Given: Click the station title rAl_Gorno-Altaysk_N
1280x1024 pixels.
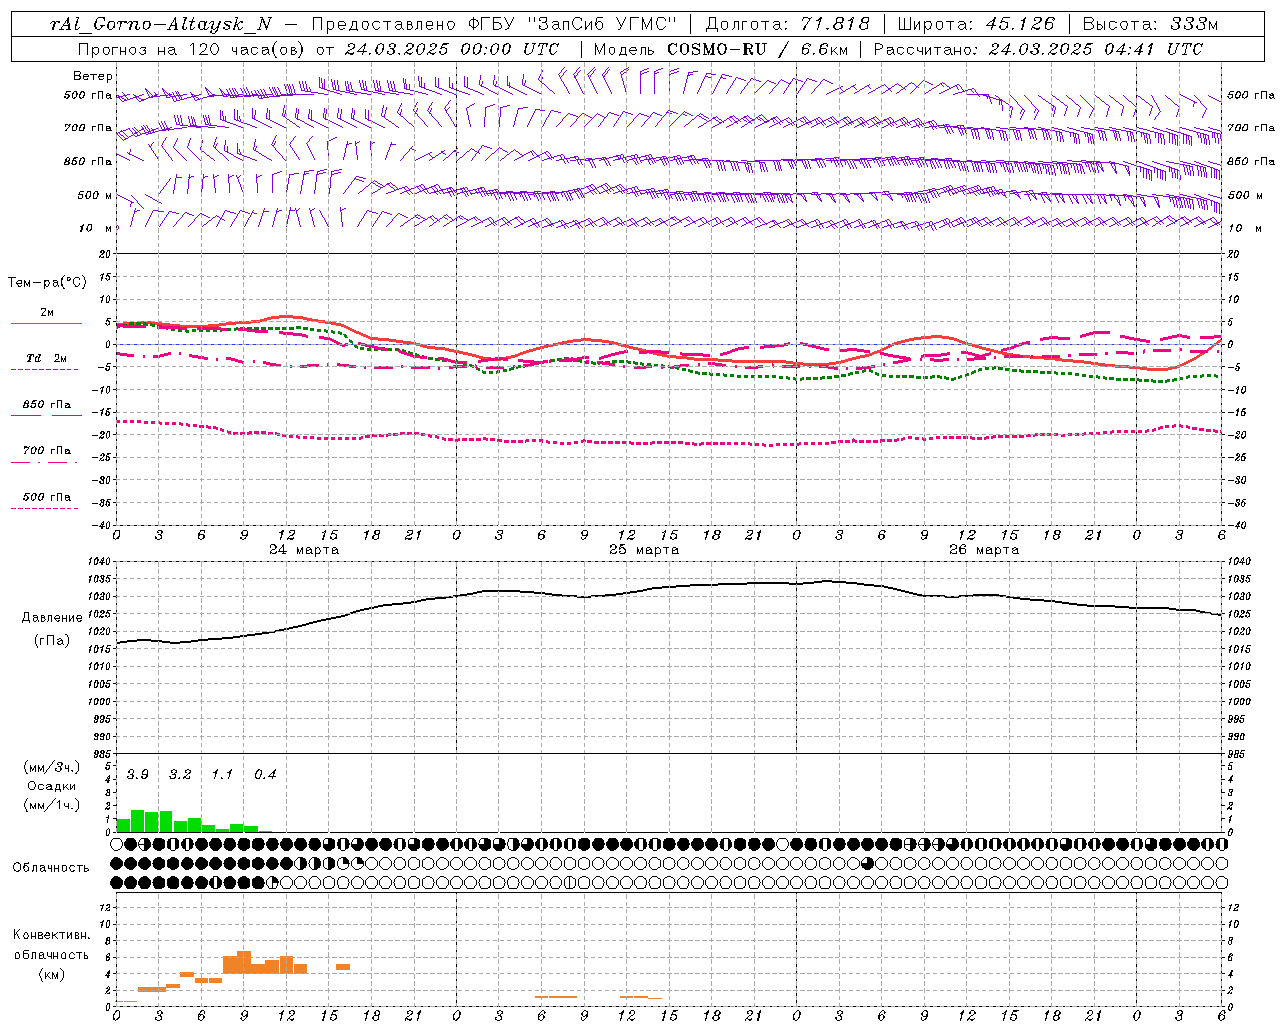Looking at the screenshot, I should pos(161,24).
